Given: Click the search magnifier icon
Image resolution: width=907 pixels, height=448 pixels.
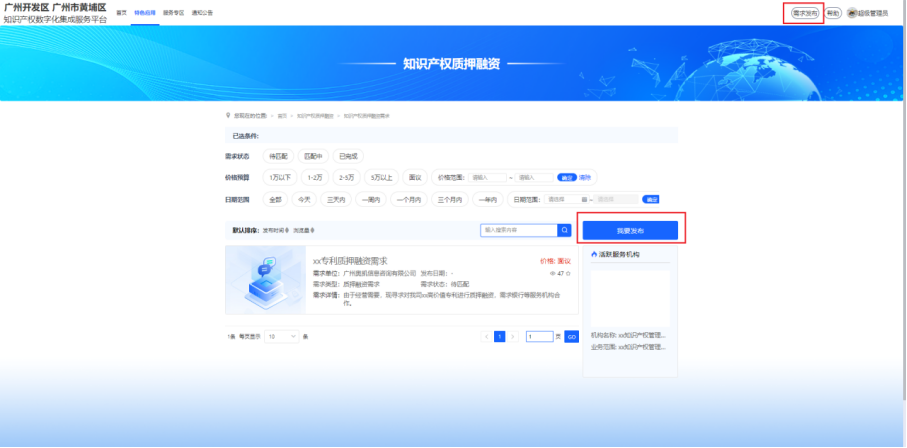Looking at the screenshot, I should 564,230.
